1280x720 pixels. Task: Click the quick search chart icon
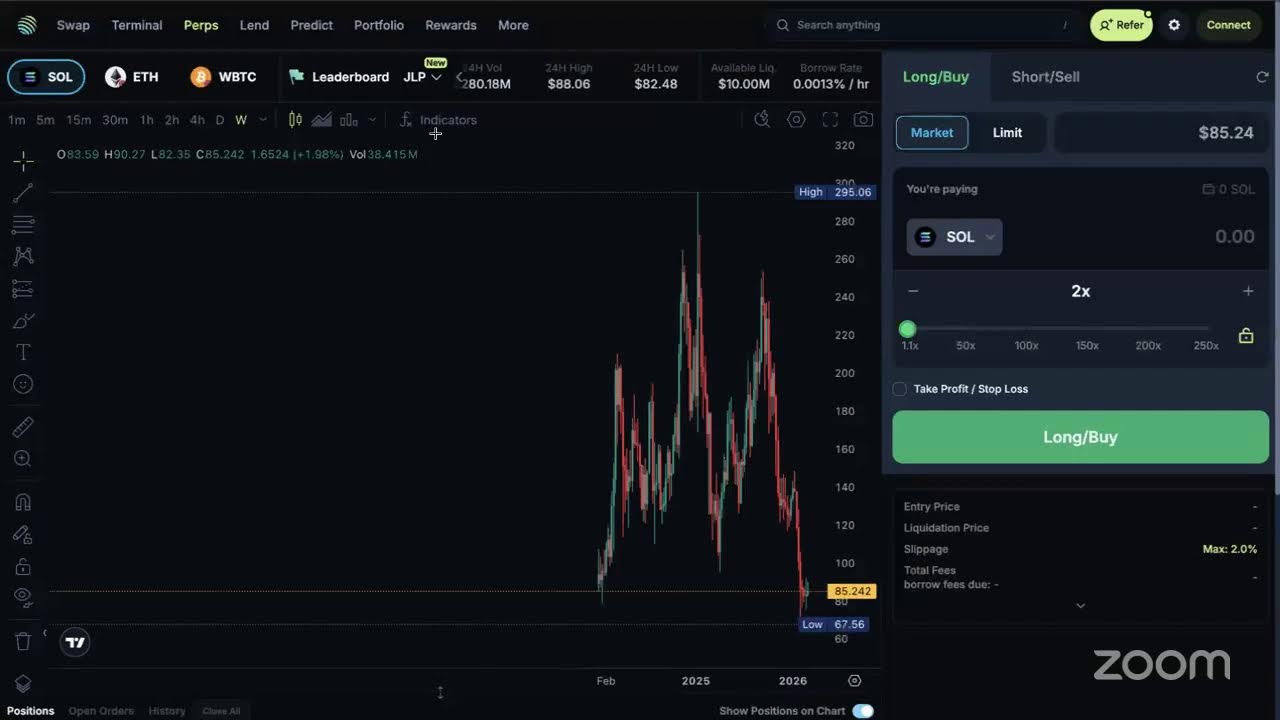[762, 120]
